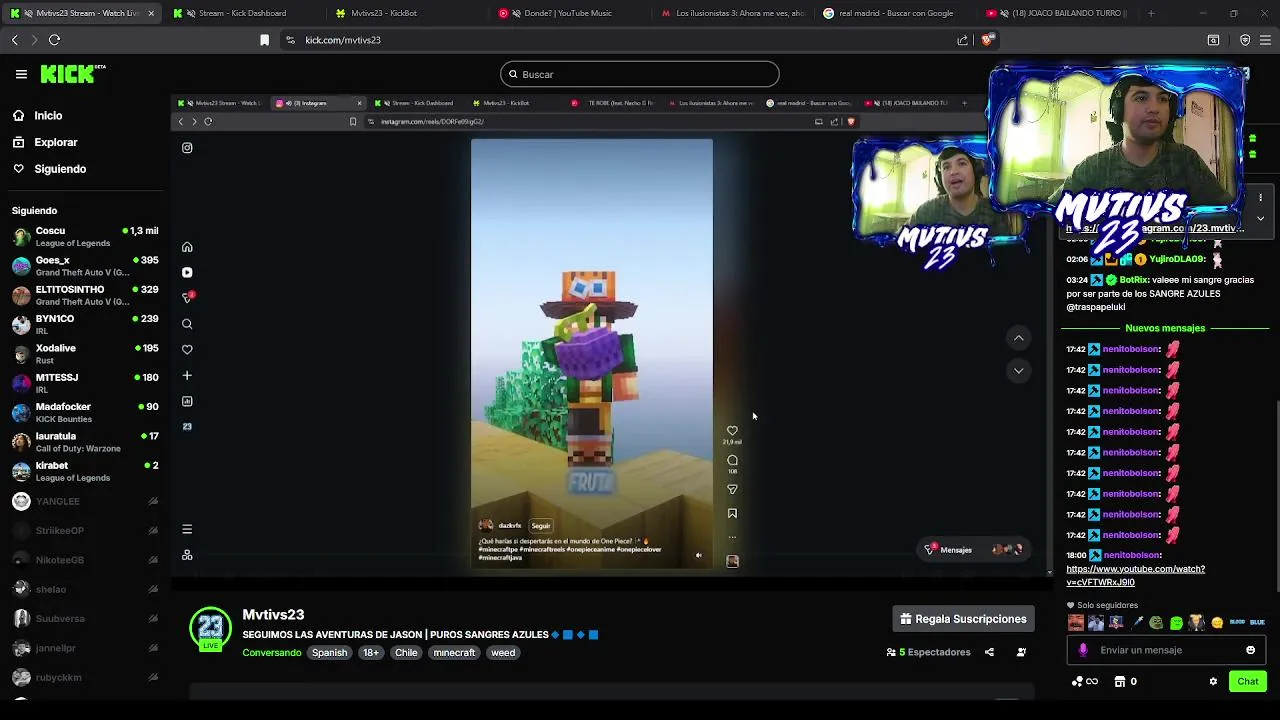Open Siguiendo in Kick sidebar

point(60,169)
